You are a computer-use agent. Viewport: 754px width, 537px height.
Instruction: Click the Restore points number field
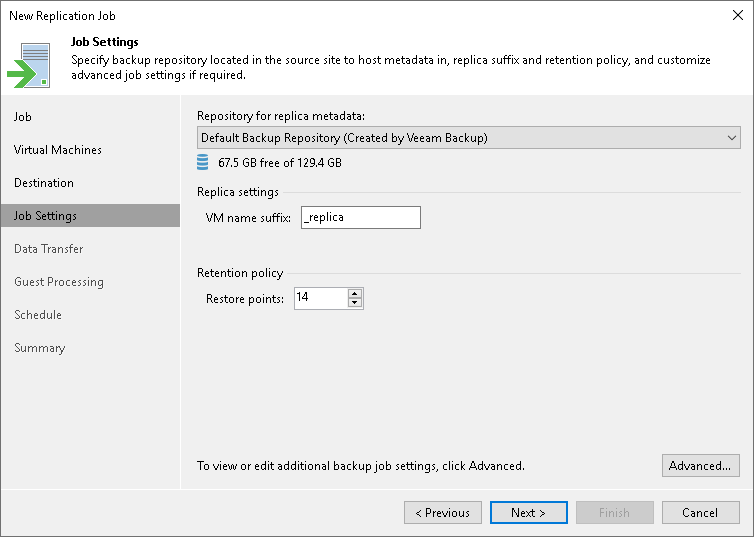[320, 298]
